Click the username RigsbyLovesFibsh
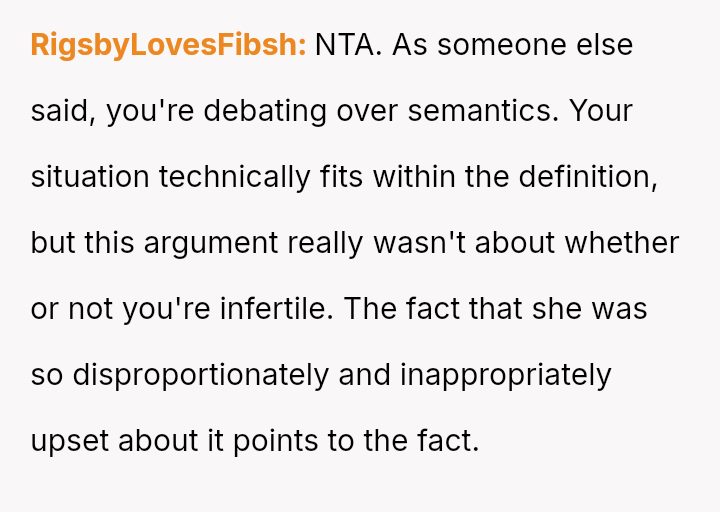Screen dimensions: 720x512 click(168, 46)
